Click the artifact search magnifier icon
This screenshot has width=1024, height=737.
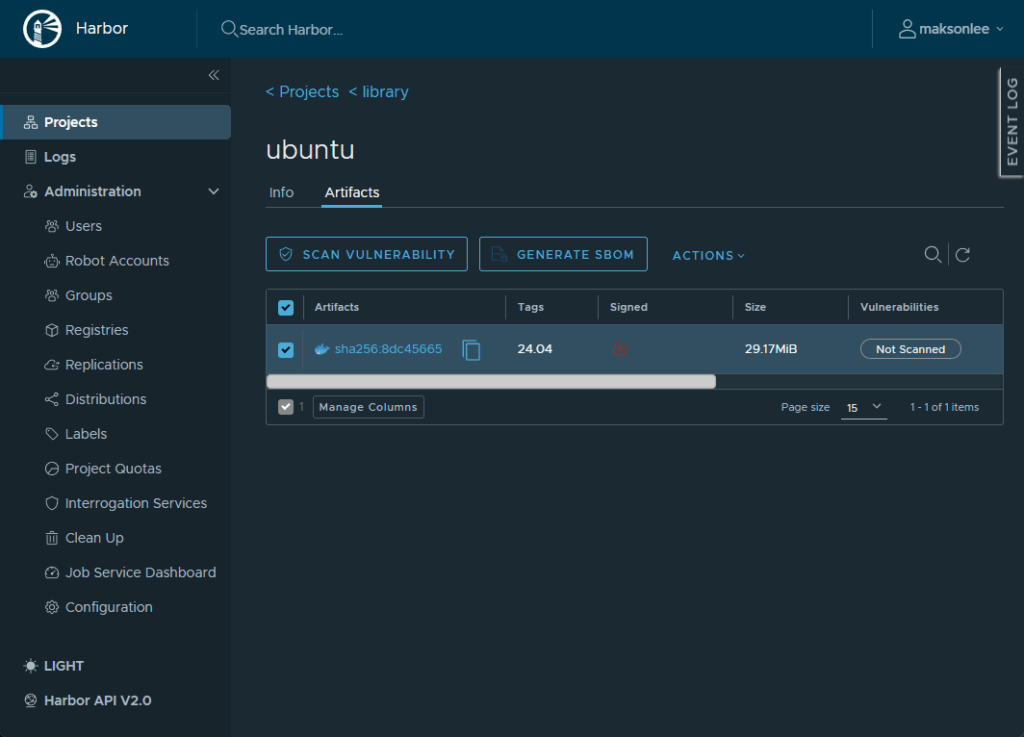click(932, 255)
